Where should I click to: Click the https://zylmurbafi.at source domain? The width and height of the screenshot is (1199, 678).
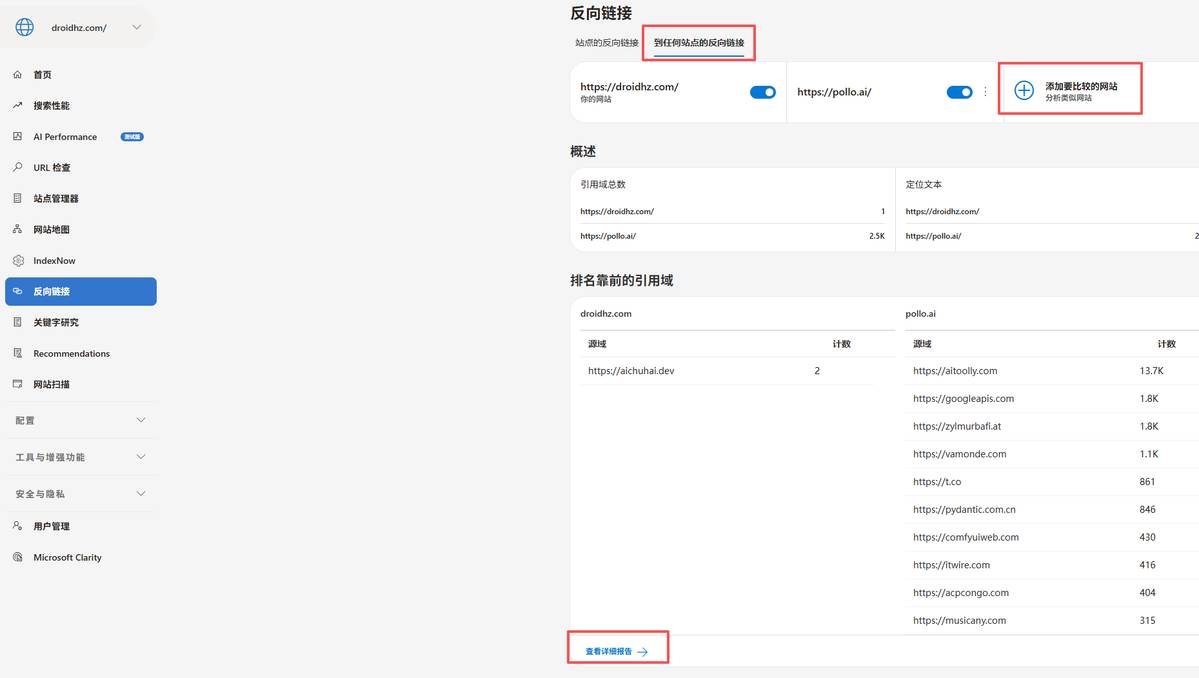957,426
